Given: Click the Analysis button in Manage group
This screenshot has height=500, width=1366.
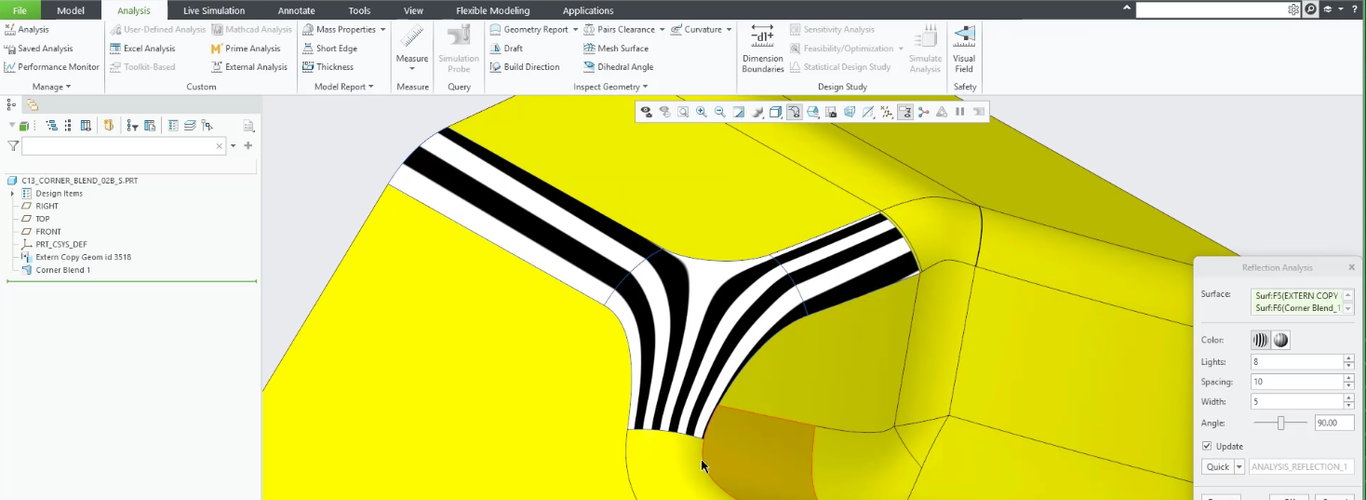Looking at the screenshot, I should [x=27, y=30].
